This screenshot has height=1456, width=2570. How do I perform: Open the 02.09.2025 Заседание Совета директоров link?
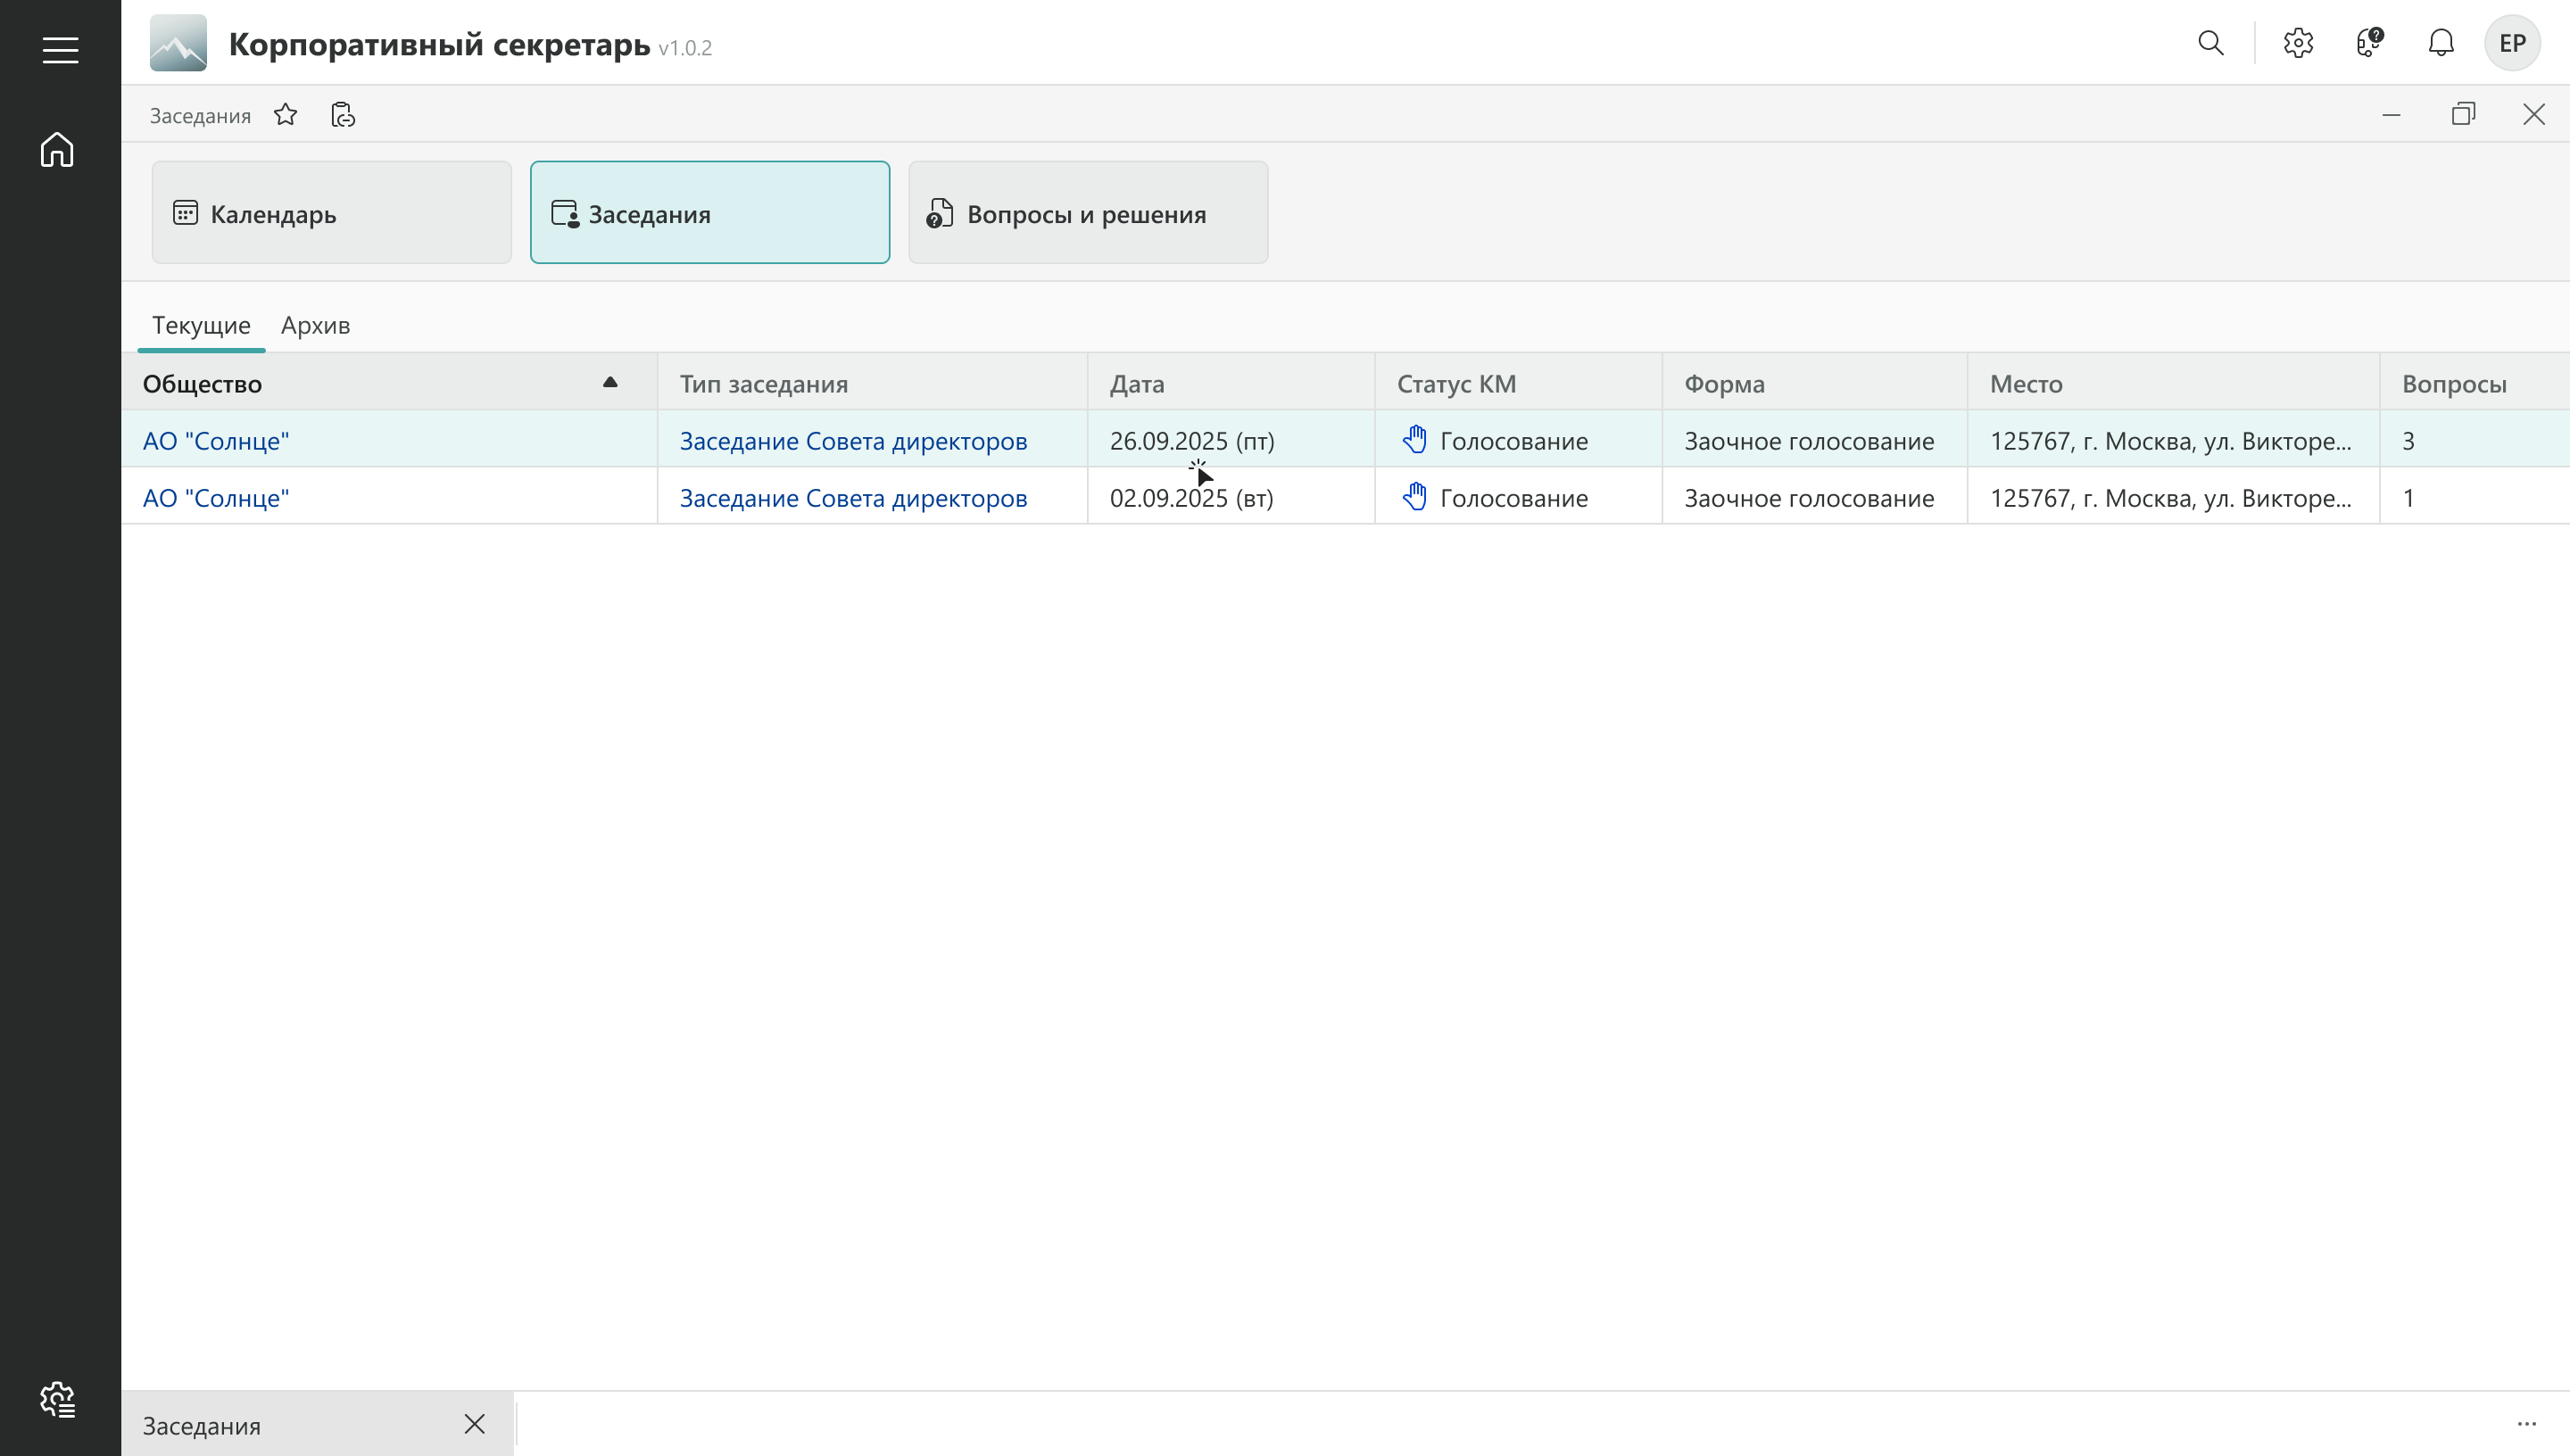point(853,498)
